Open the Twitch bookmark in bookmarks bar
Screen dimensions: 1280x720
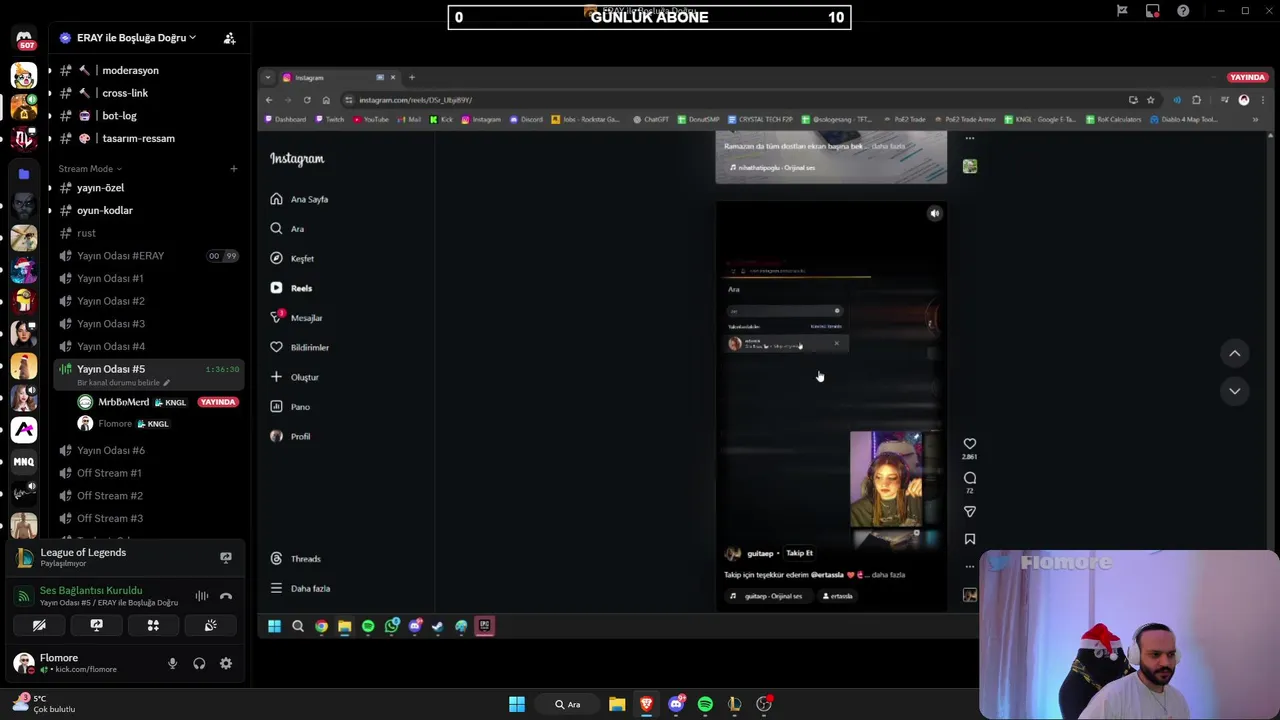pos(329,119)
